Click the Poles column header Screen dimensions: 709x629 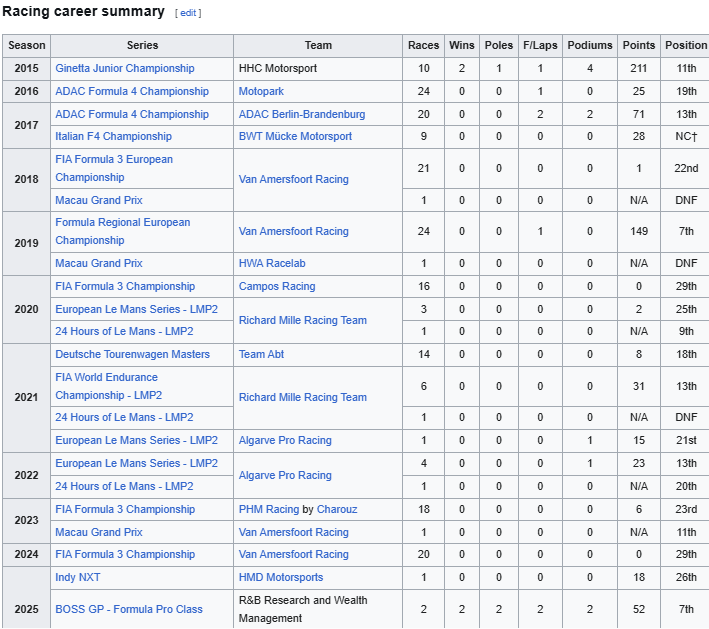(x=499, y=46)
